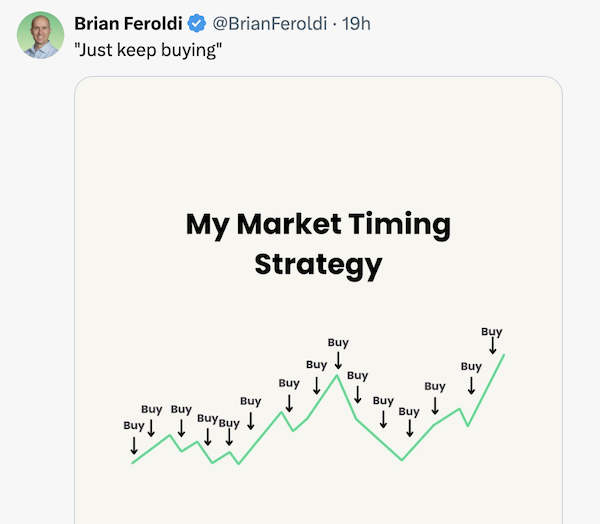600x524 pixels.
Task: Open the My Market Timing Strategy image
Action: pyautogui.click(x=318, y=300)
